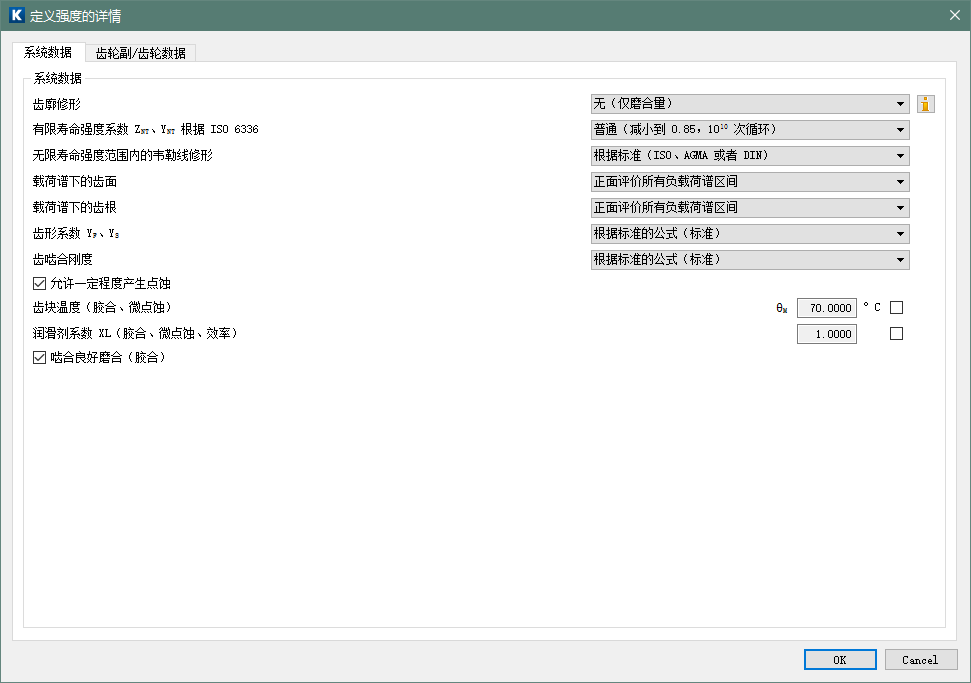Open the 无限寿命强度范围内的韦勒线修形 dropdown
Screen dimensions: 971x683
coord(750,156)
